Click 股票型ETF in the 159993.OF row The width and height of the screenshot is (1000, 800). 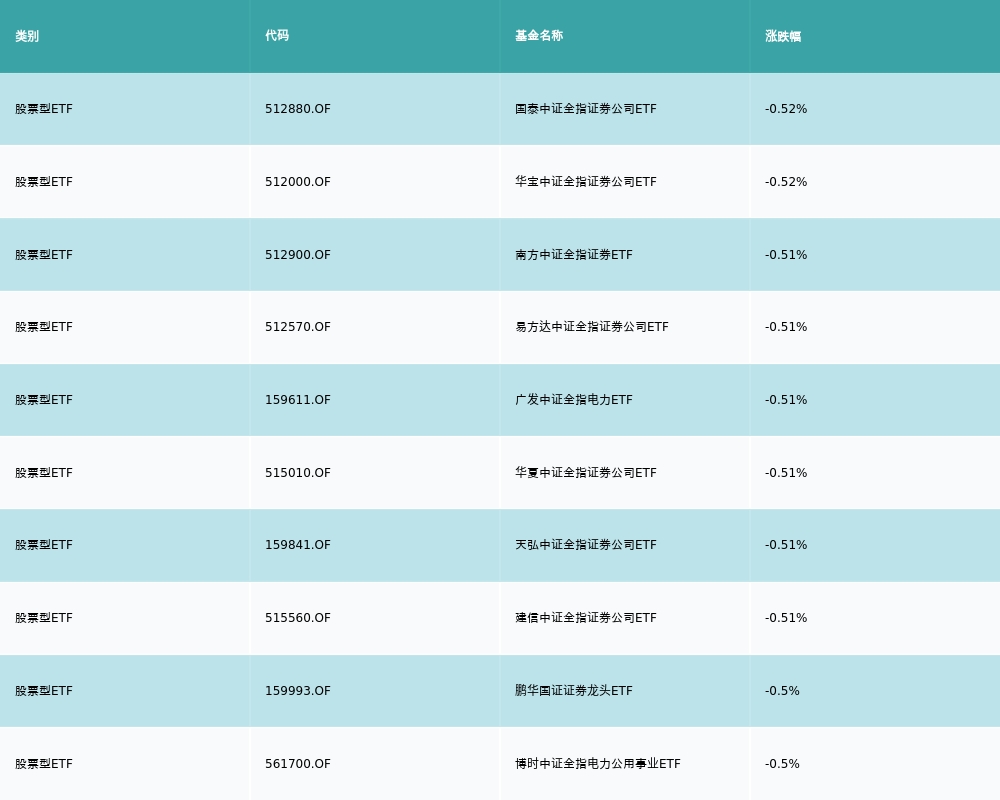pos(44,691)
